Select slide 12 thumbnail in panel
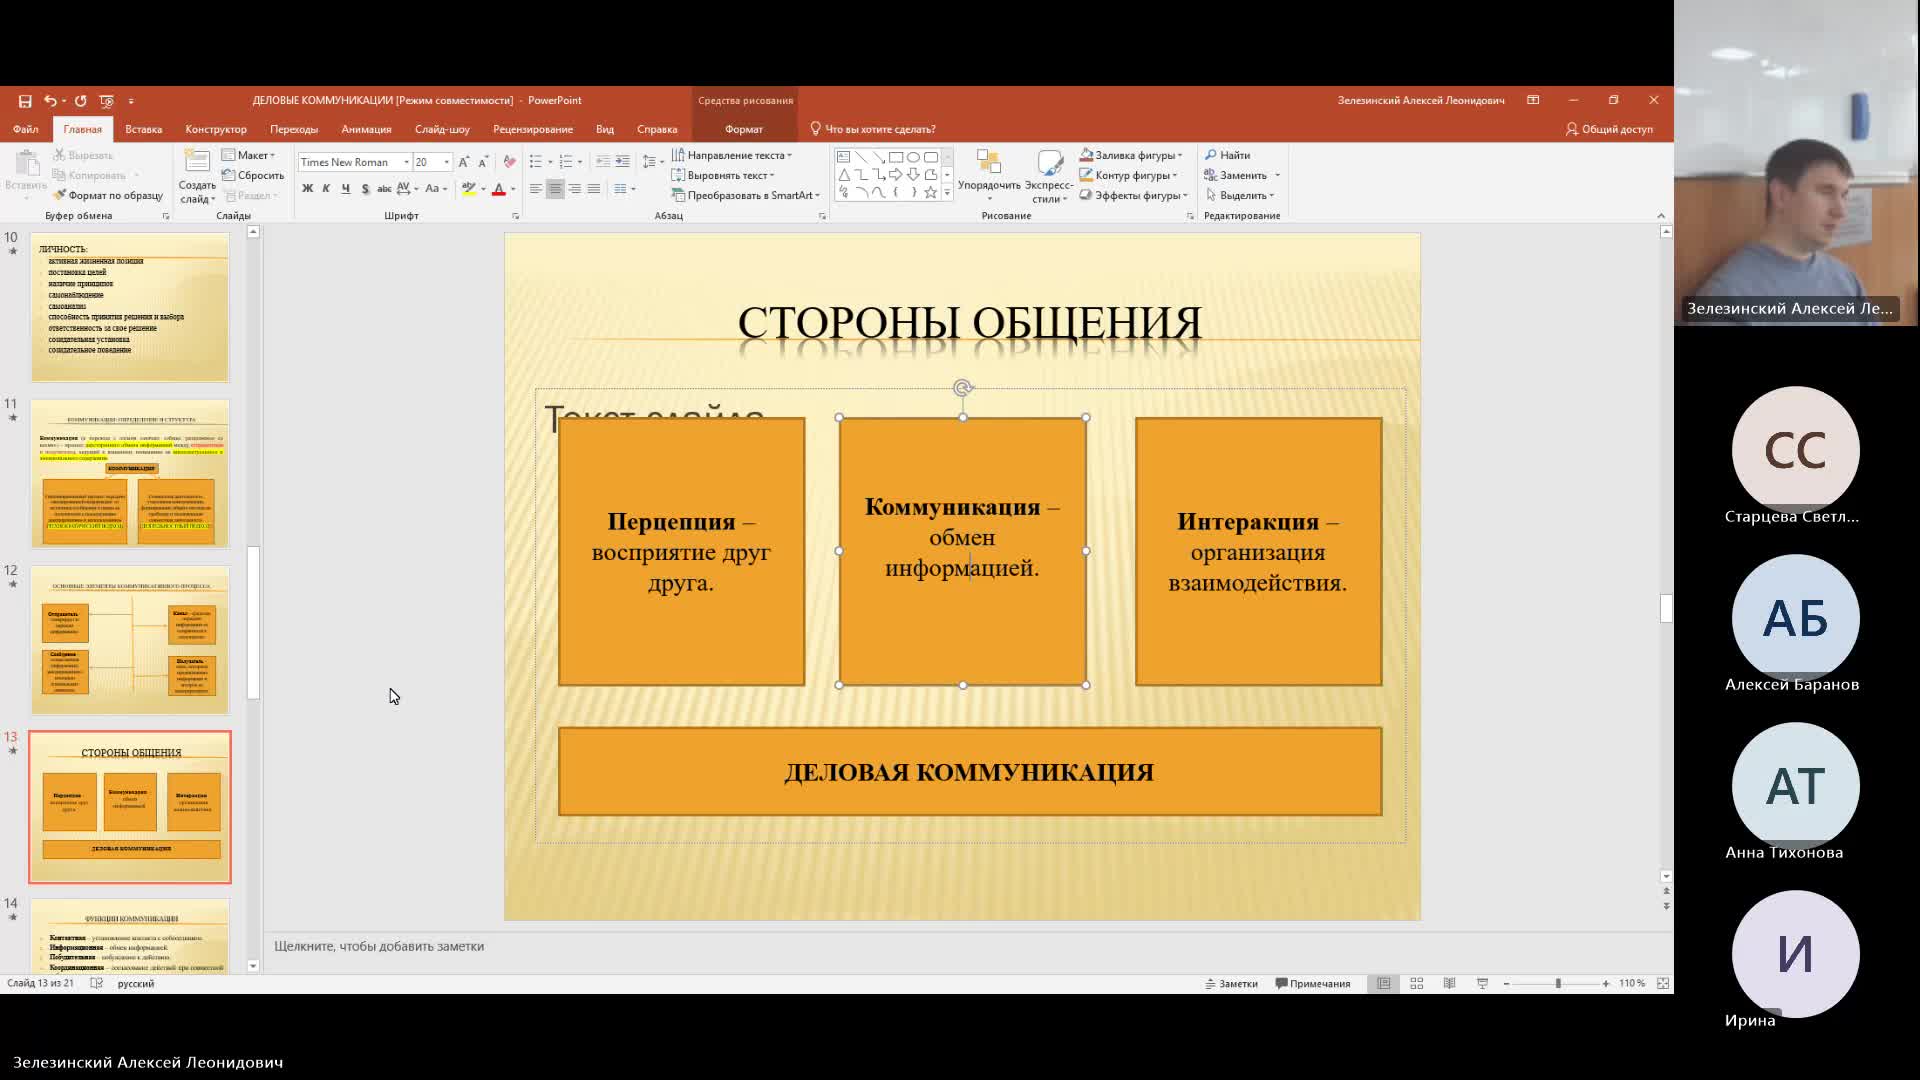Viewport: 1920px width, 1080px height. [x=130, y=640]
